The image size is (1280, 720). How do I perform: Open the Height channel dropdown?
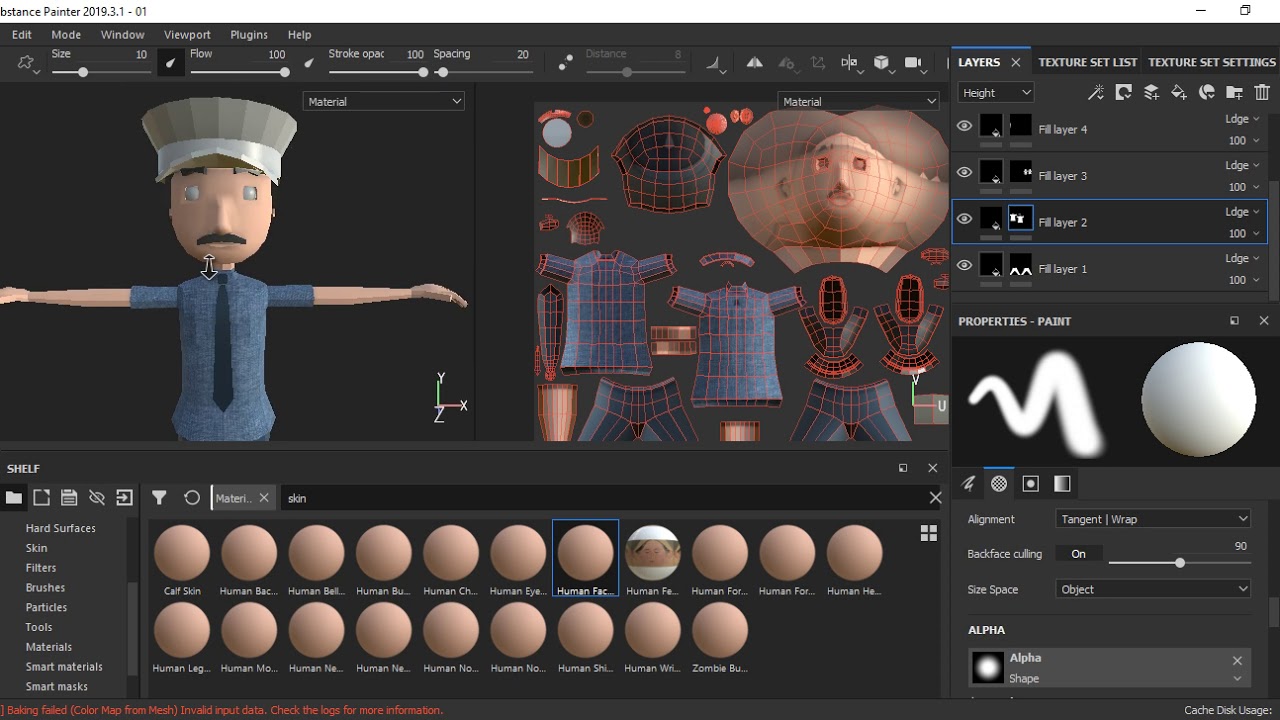tap(995, 93)
